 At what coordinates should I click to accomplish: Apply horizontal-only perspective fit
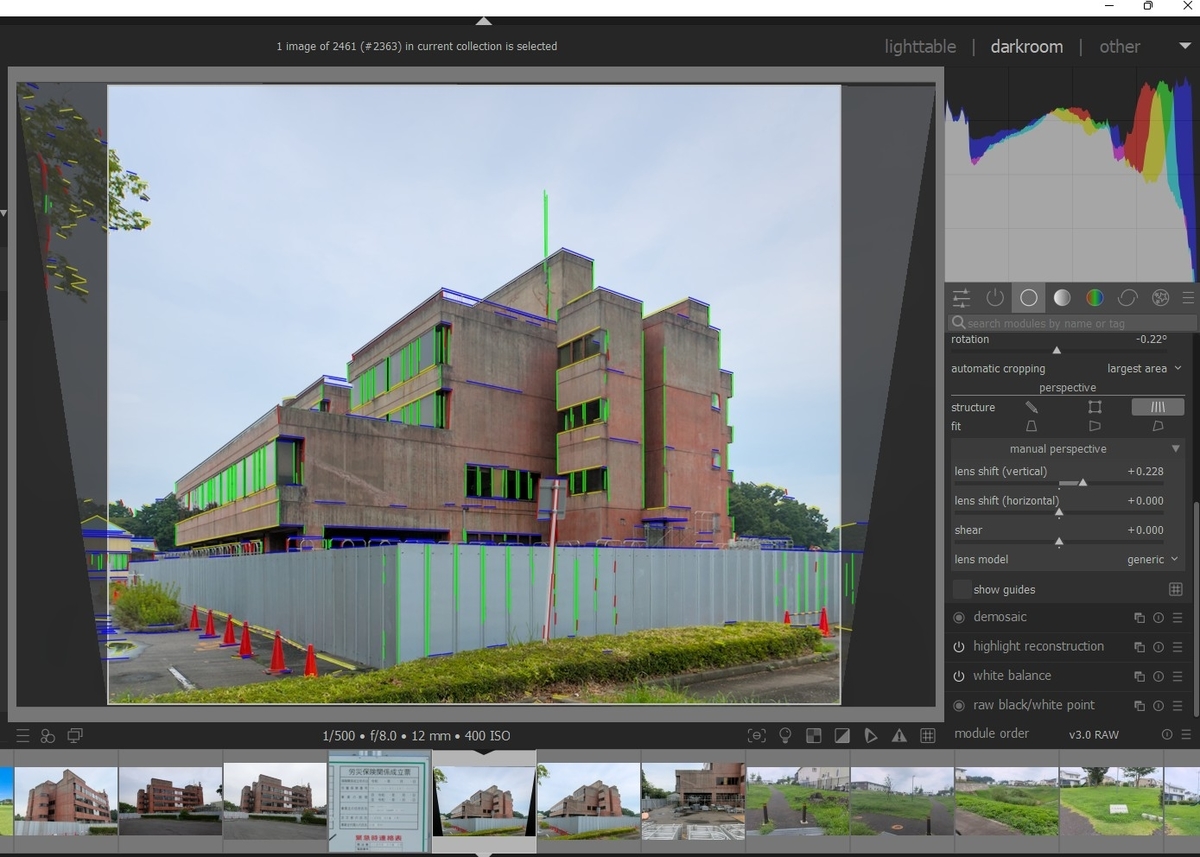click(x=1095, y=426)
